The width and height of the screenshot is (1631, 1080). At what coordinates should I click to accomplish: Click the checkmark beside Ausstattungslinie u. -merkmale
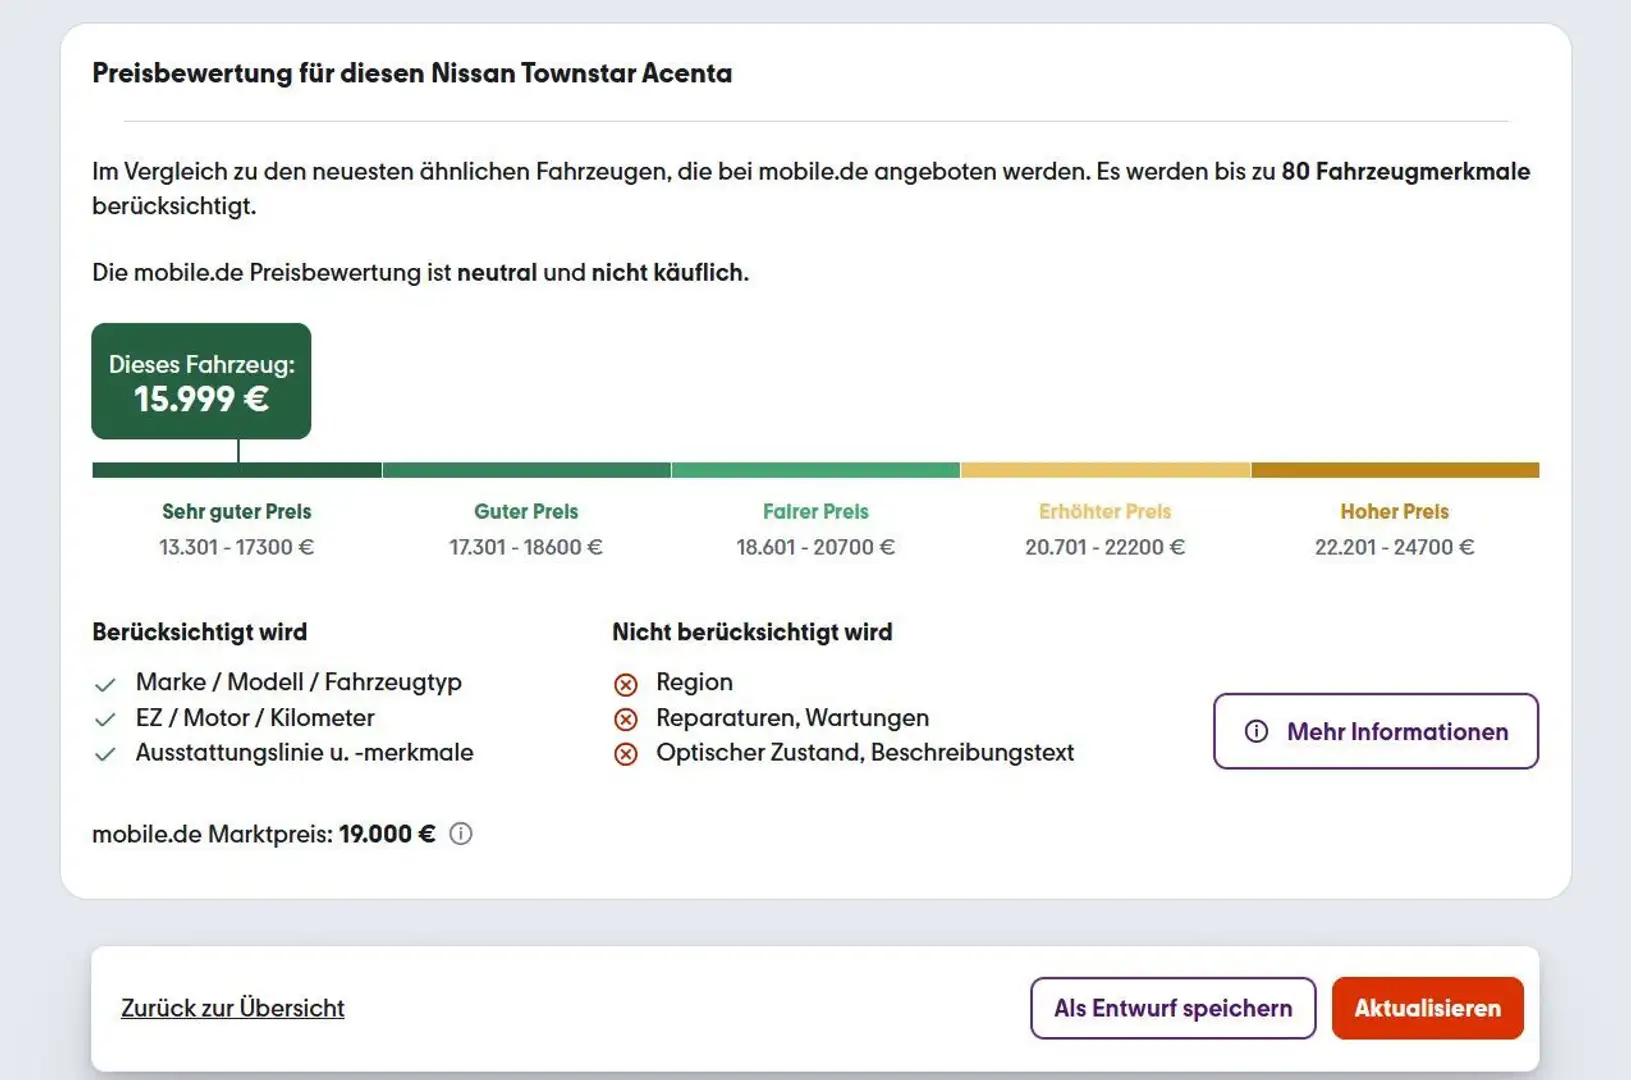point(105,755)
